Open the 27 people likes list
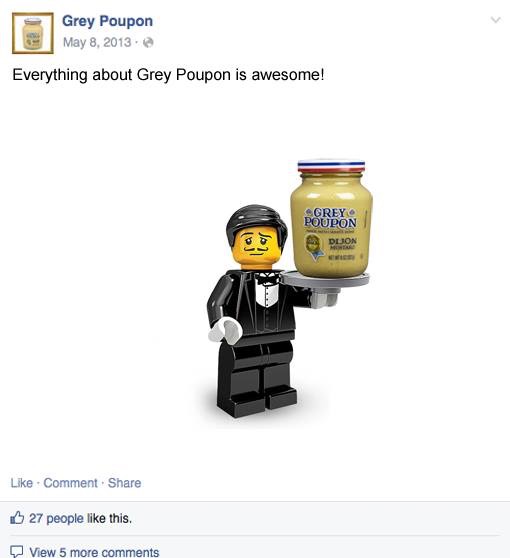This screenshot has height=558, width=510. (x=56, y=518)
